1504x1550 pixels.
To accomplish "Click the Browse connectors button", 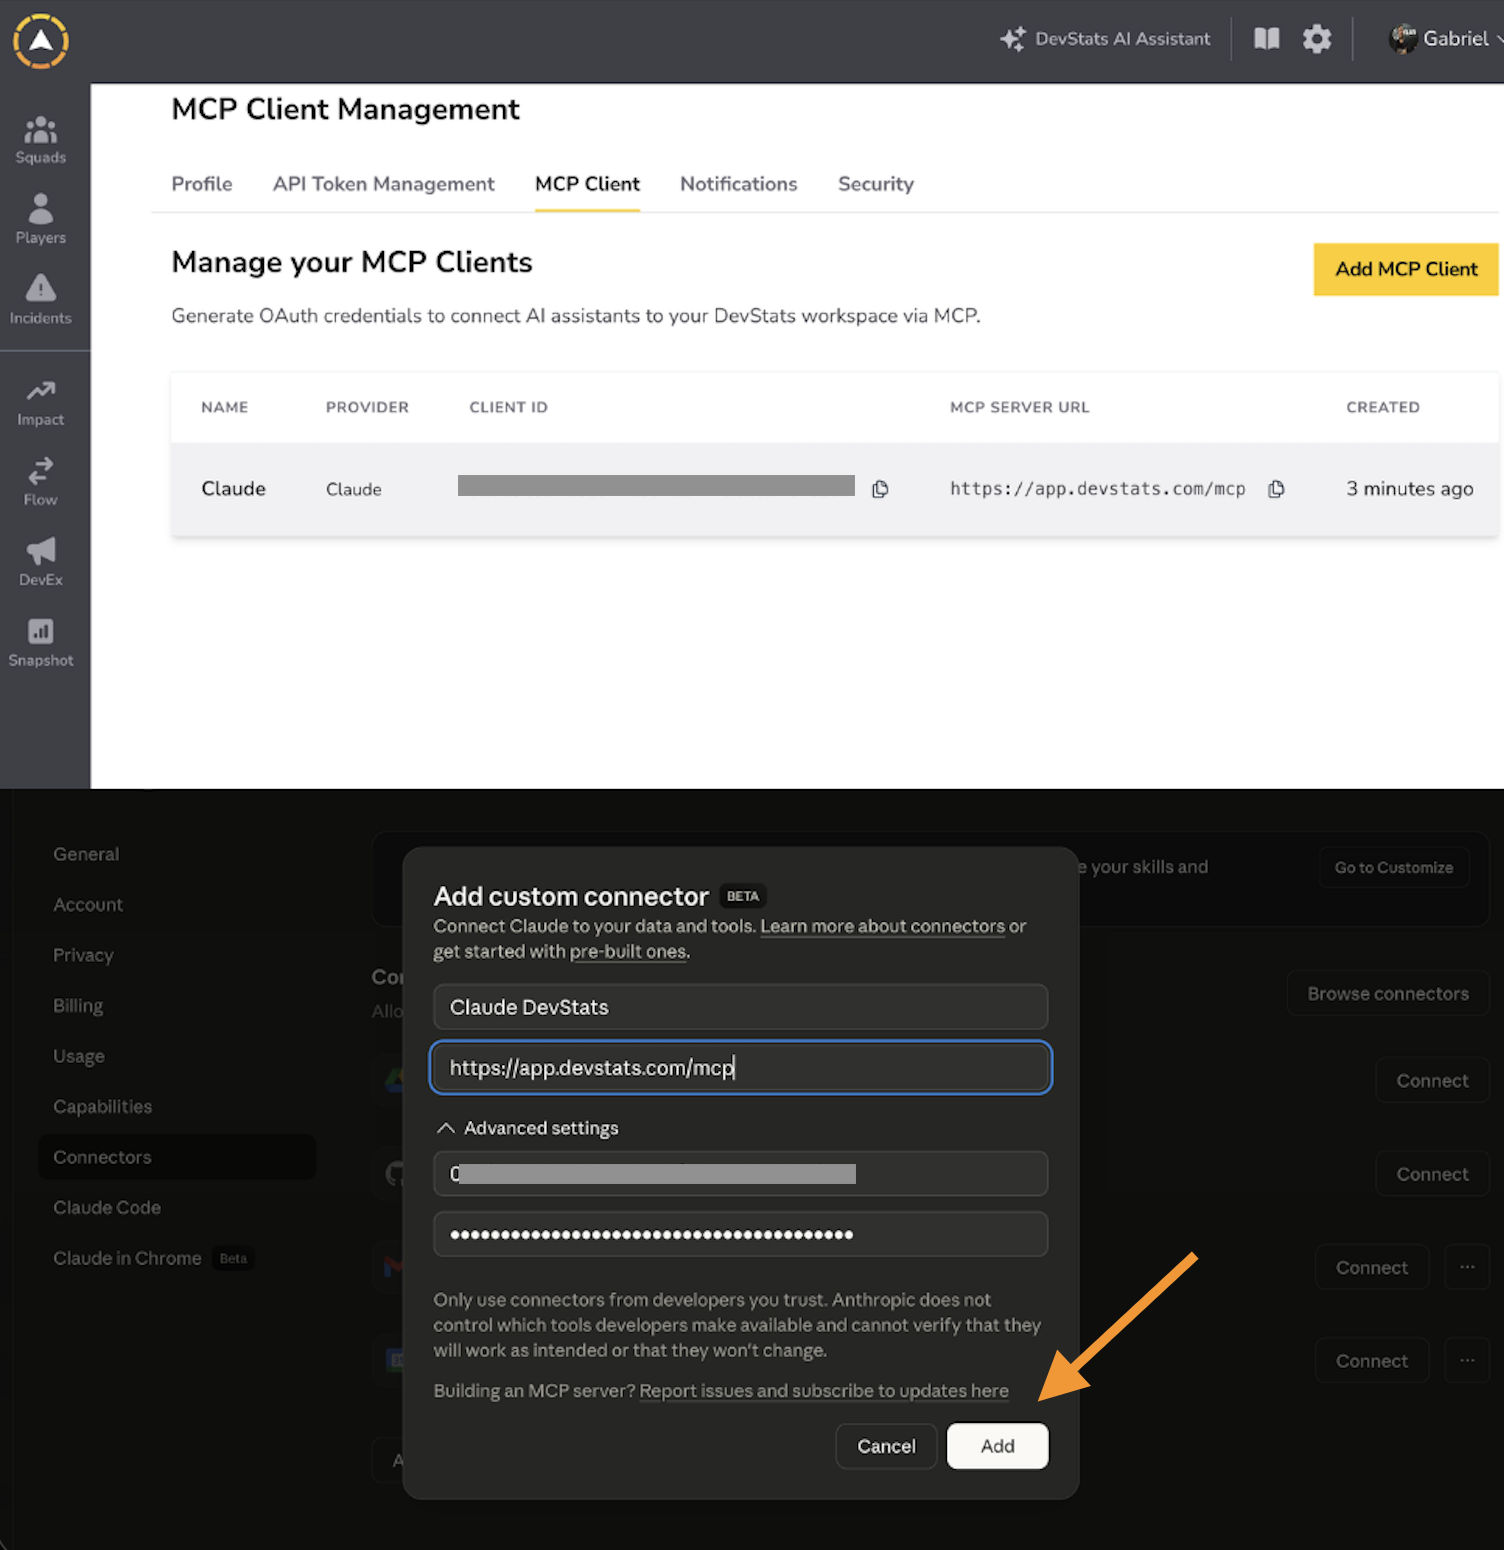I will pyautogui.click(x=1388, y=994).
